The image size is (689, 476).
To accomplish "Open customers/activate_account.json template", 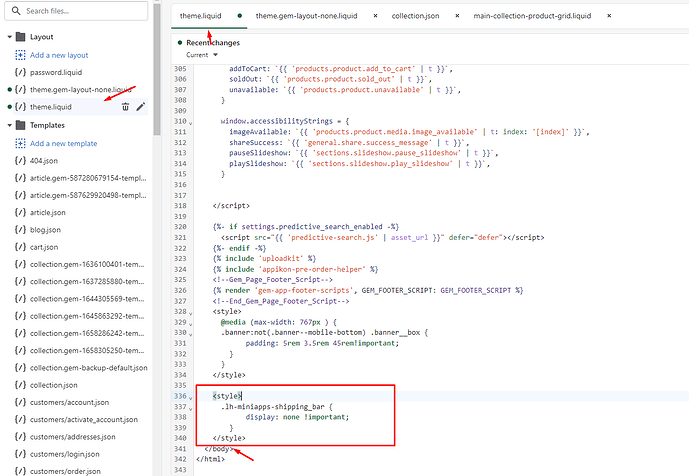I will tap(83, 419).
